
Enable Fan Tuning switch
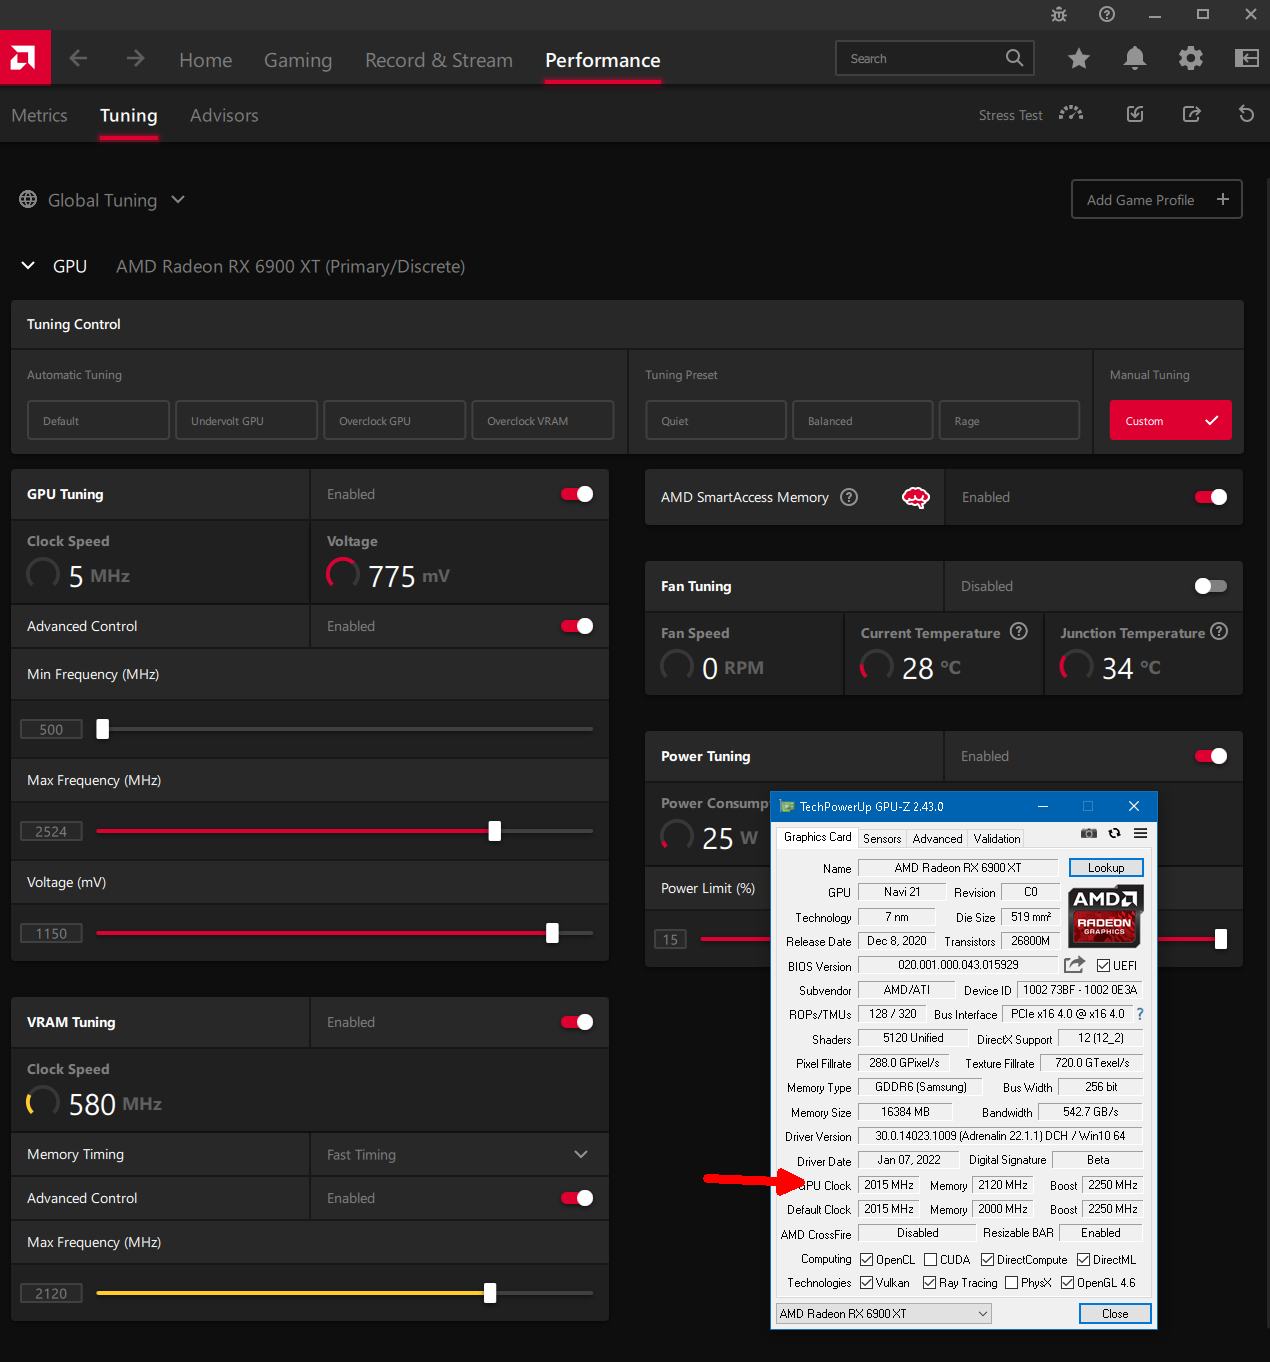pos(1211,586)
